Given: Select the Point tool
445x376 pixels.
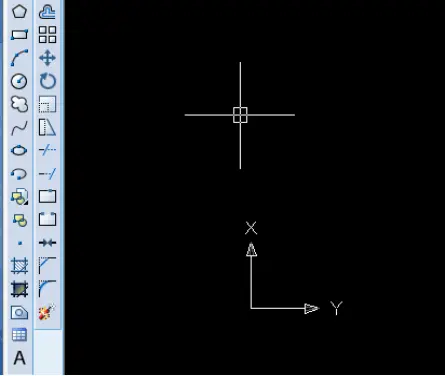Looking at the screenshot, I should click(19, 243).
